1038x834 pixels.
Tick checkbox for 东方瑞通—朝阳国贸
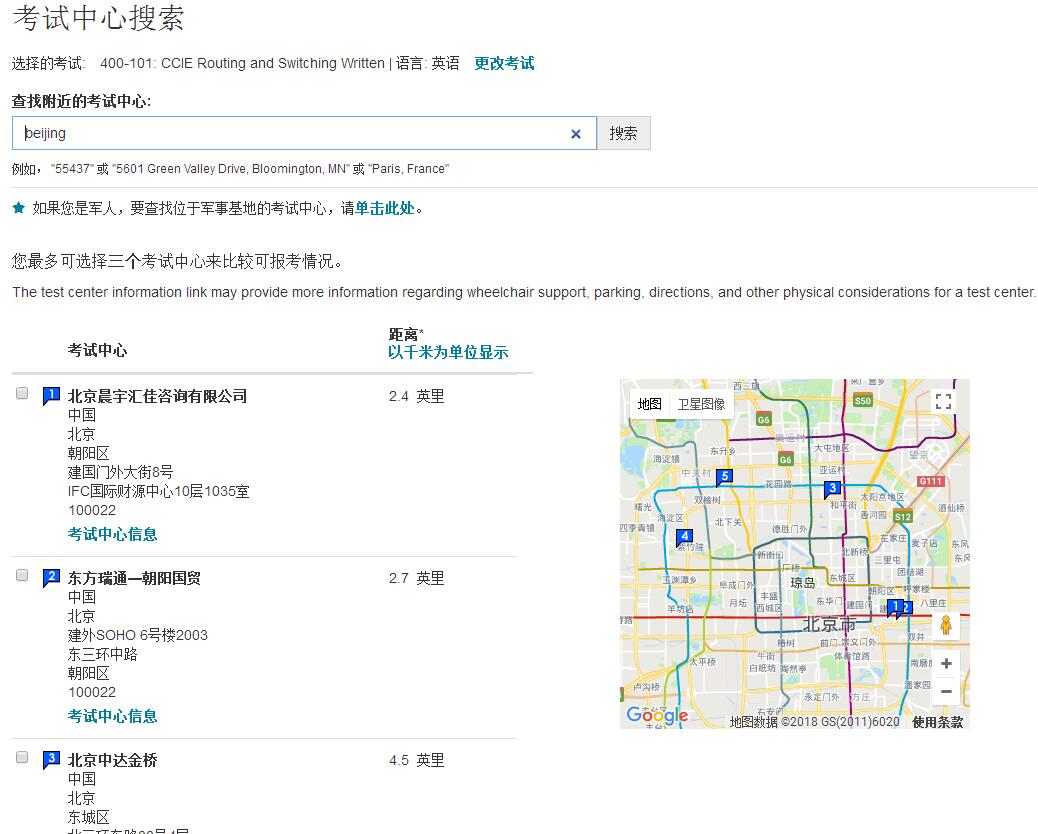click(22, 575)
